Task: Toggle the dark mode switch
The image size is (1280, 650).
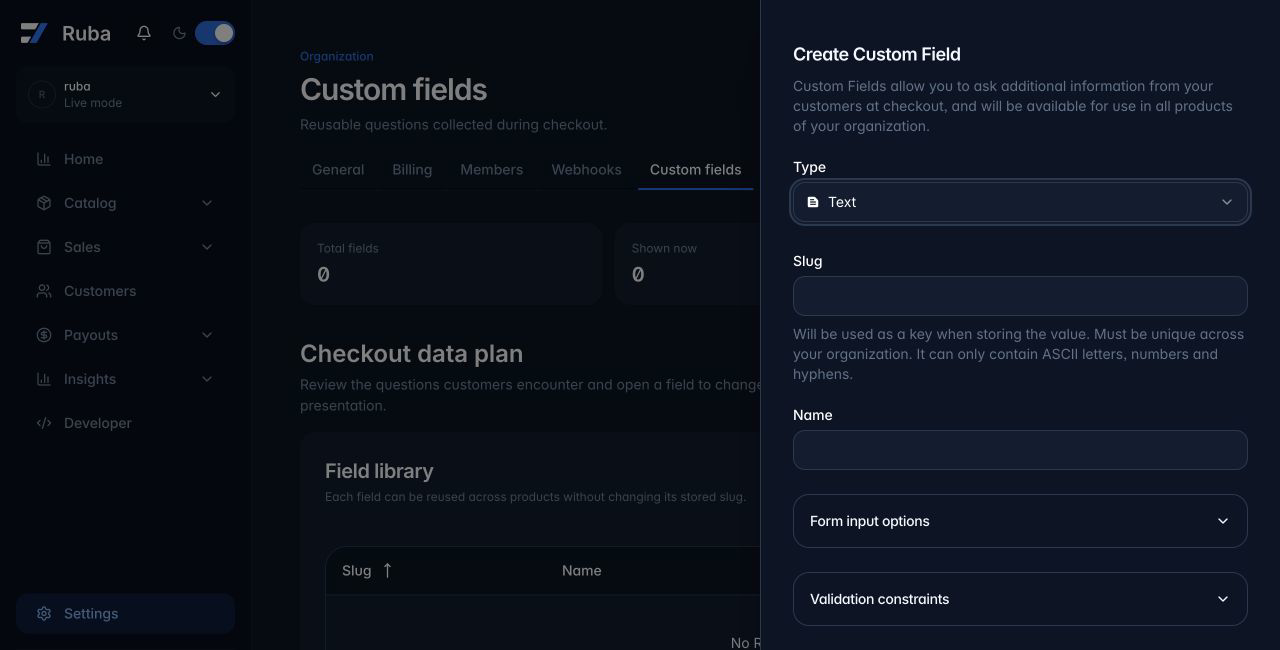Action: coord(215,33)
